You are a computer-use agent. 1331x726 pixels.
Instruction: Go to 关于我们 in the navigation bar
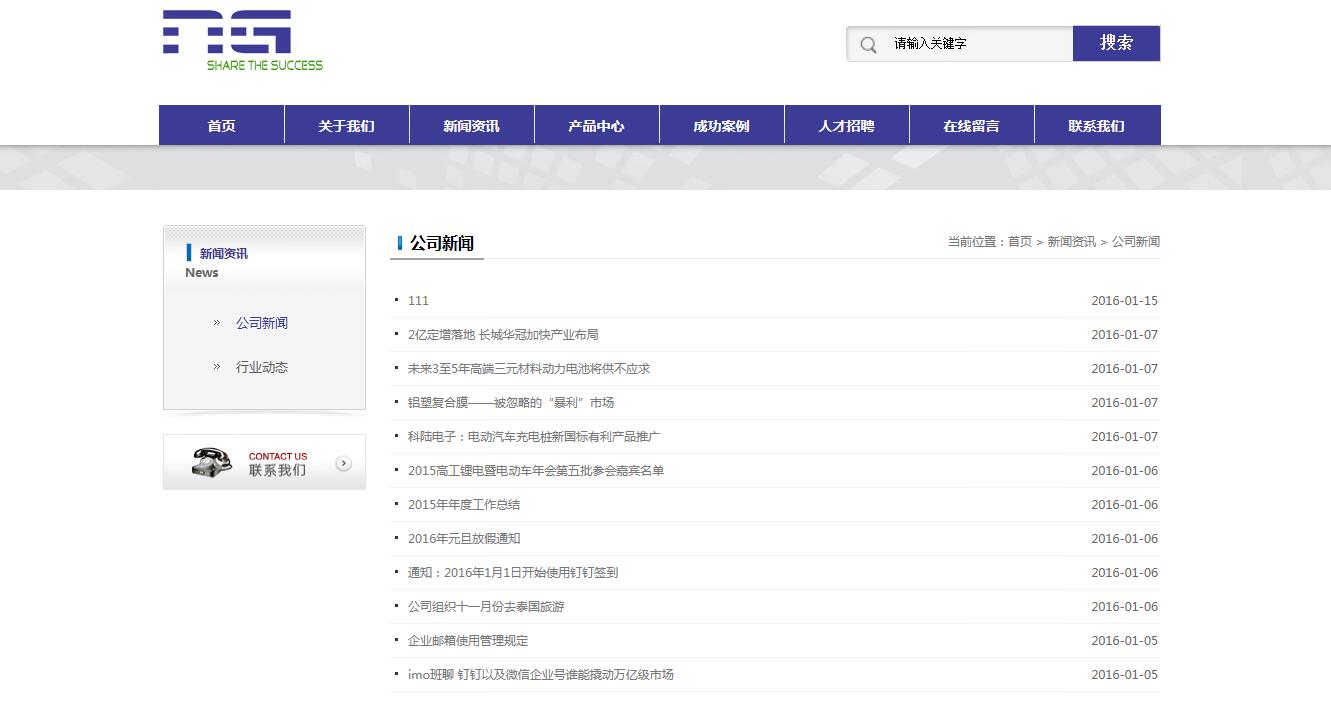pos(346,126)
